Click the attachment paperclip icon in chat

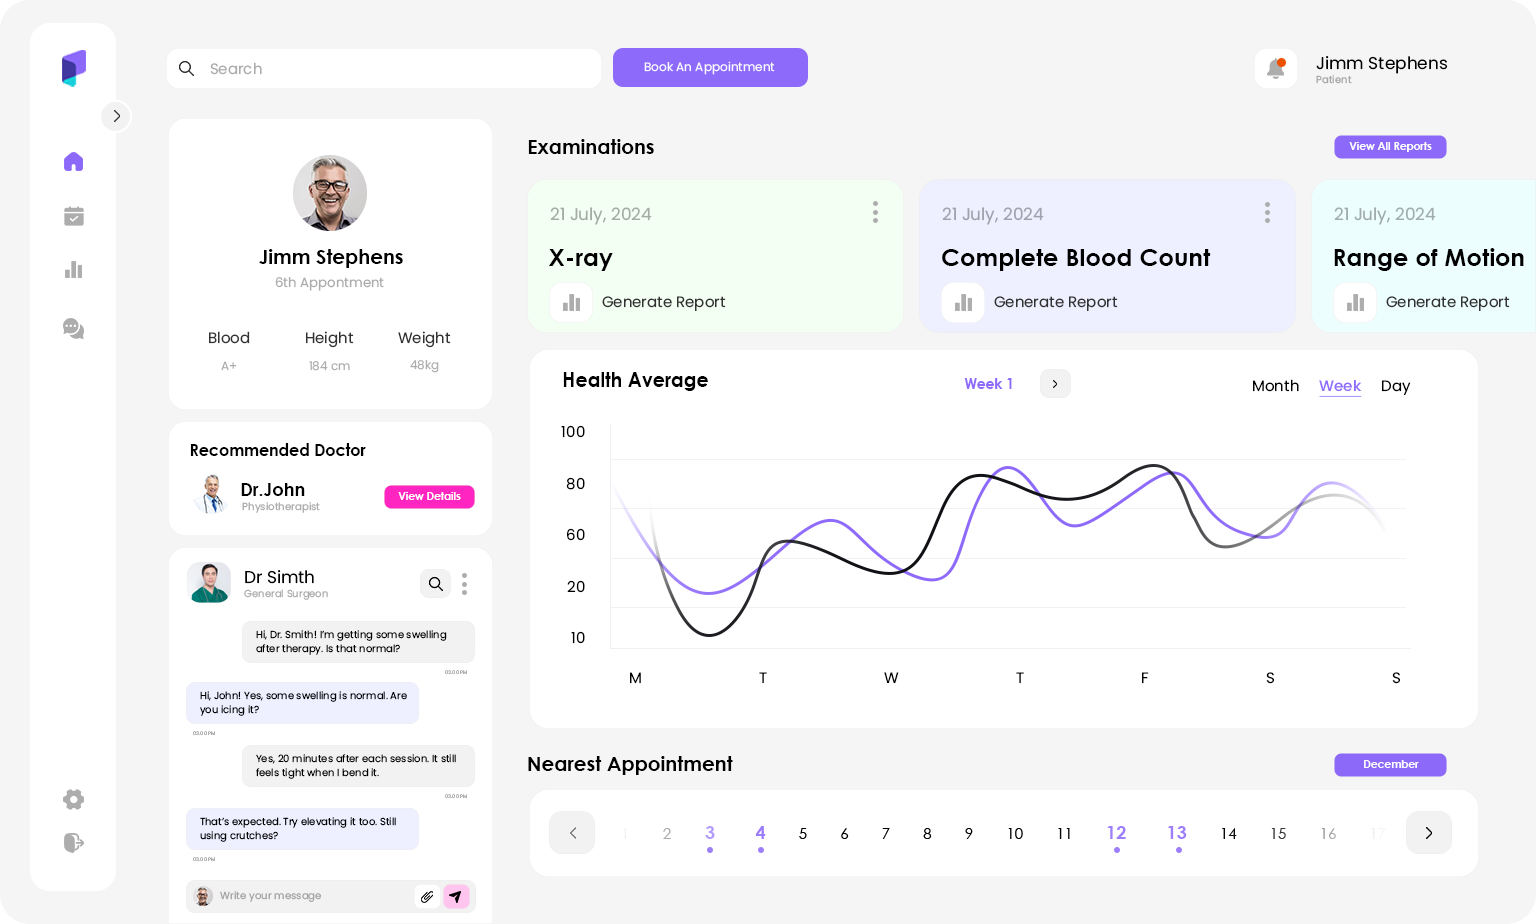pyautogui.click(x=427, y=897)
